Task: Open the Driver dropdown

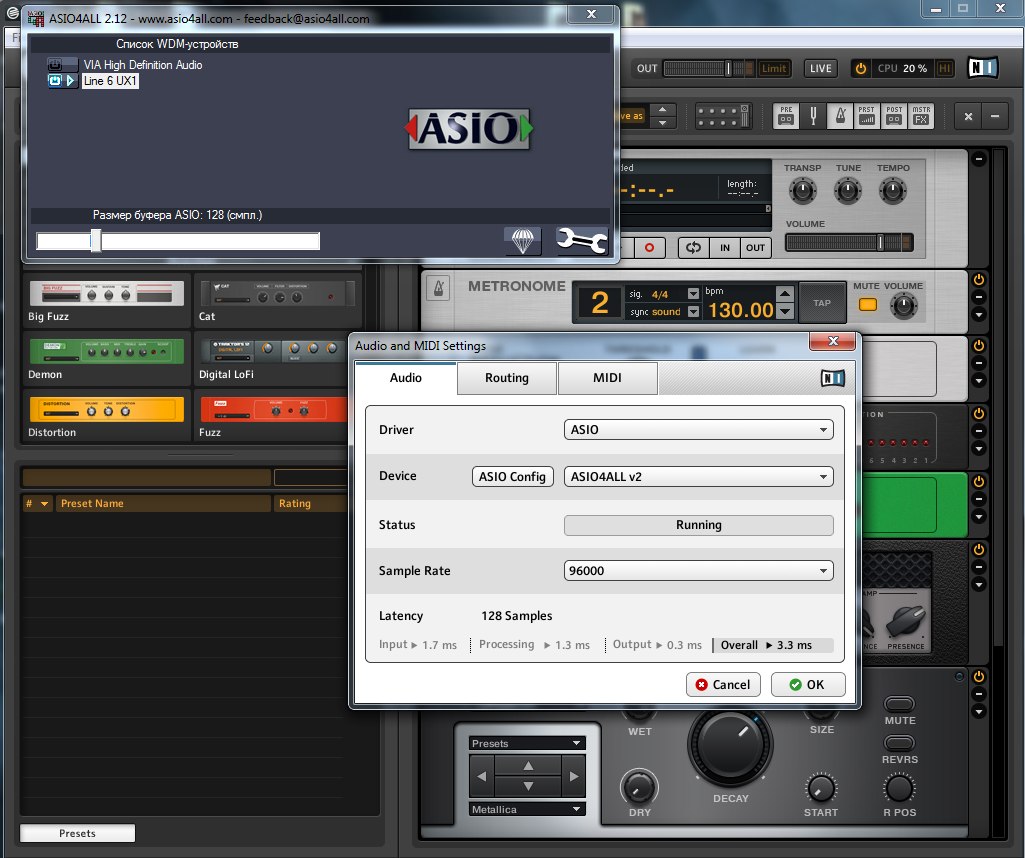Action: click(x=698, y=429)
